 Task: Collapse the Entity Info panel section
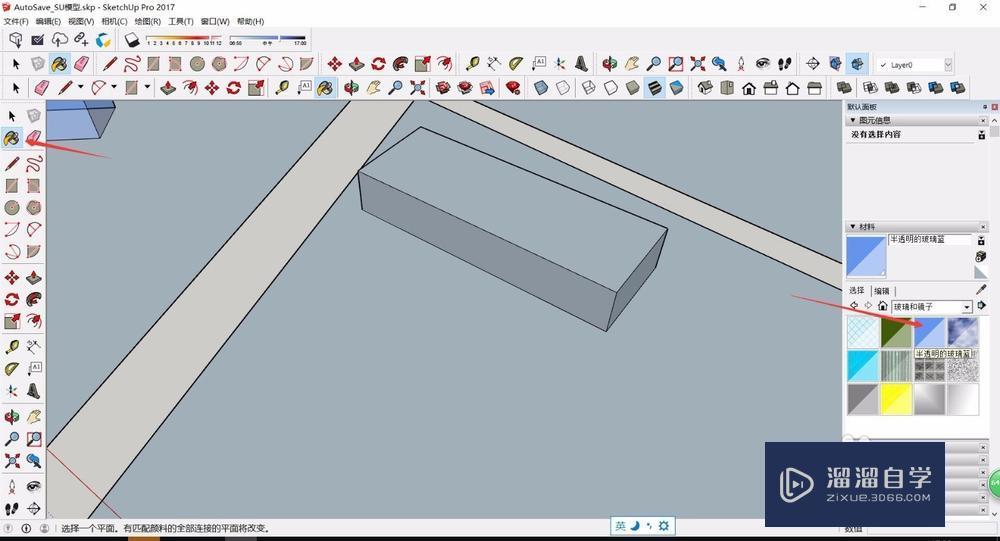coord(853,120)
